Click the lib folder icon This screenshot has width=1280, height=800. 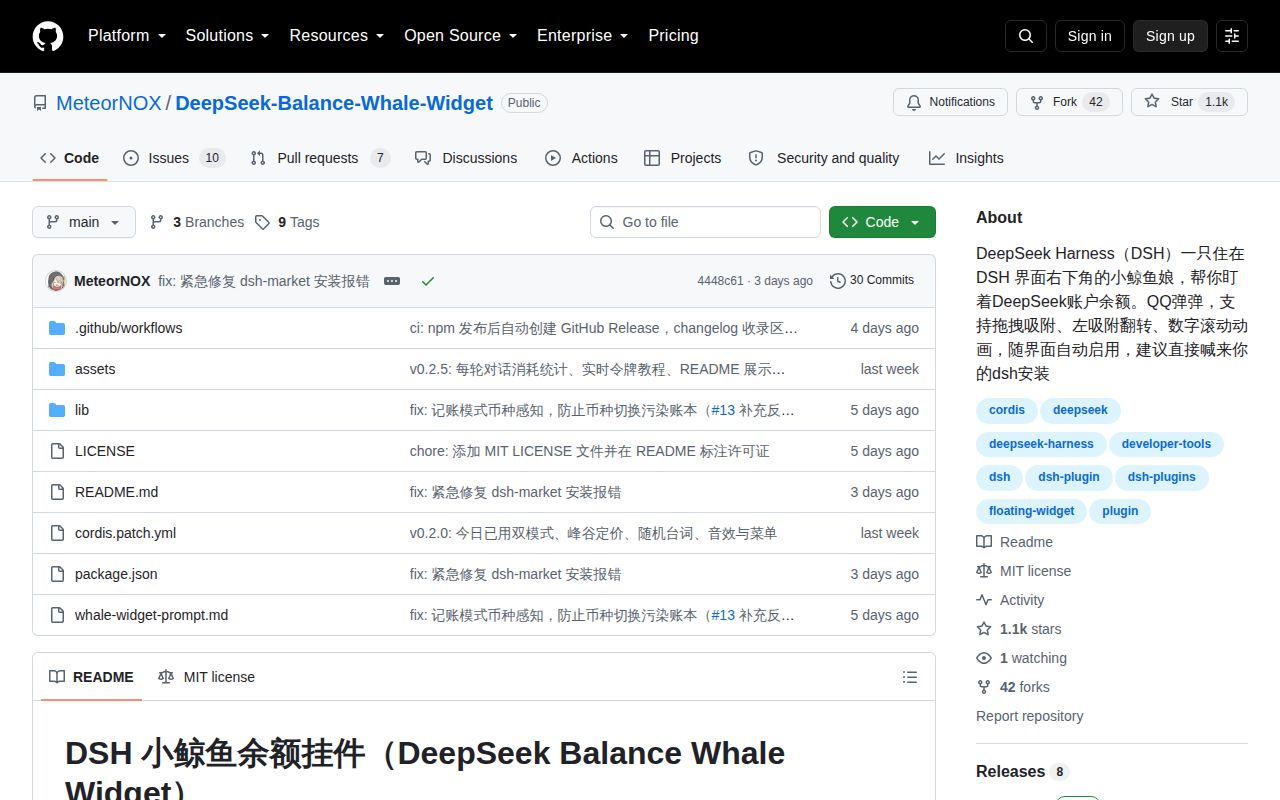point(57,410)
